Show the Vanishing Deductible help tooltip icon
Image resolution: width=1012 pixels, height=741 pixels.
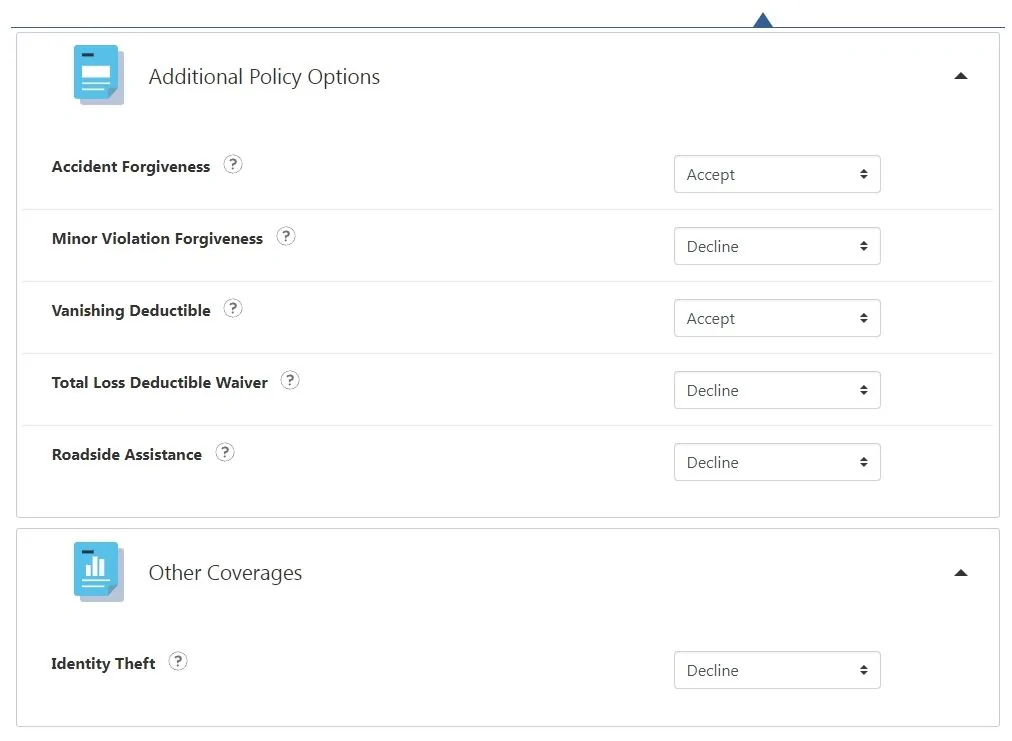[x=233, y=309]
